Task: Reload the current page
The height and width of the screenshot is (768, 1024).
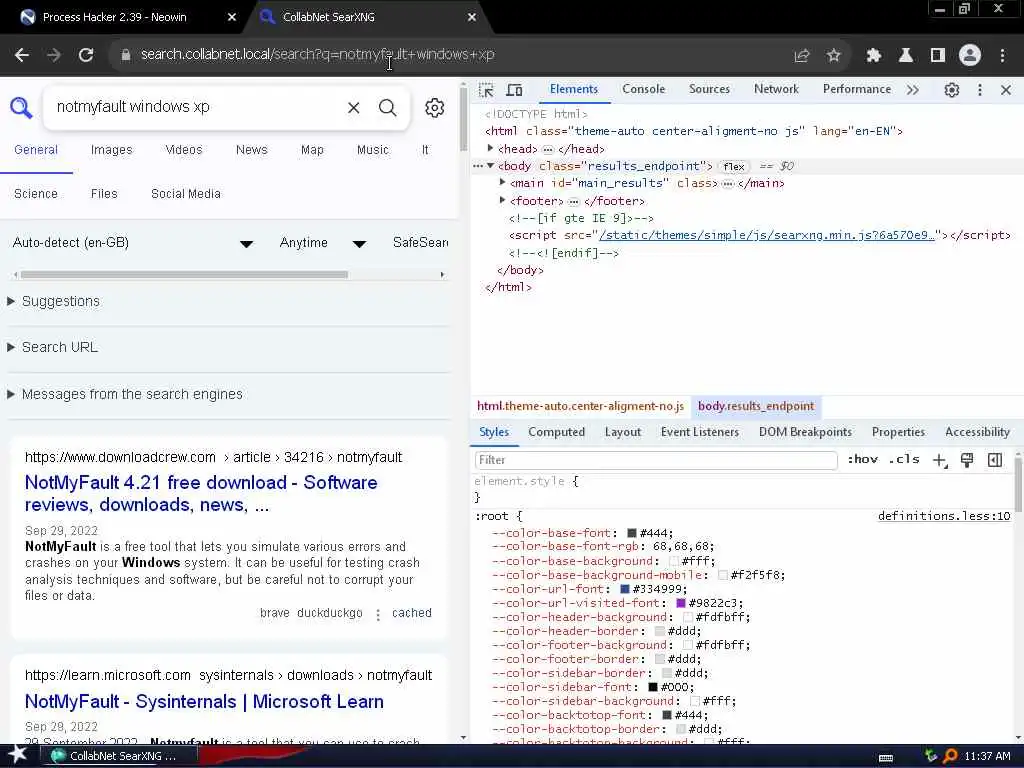Action: pyautogui.click(x=86, y=55)
